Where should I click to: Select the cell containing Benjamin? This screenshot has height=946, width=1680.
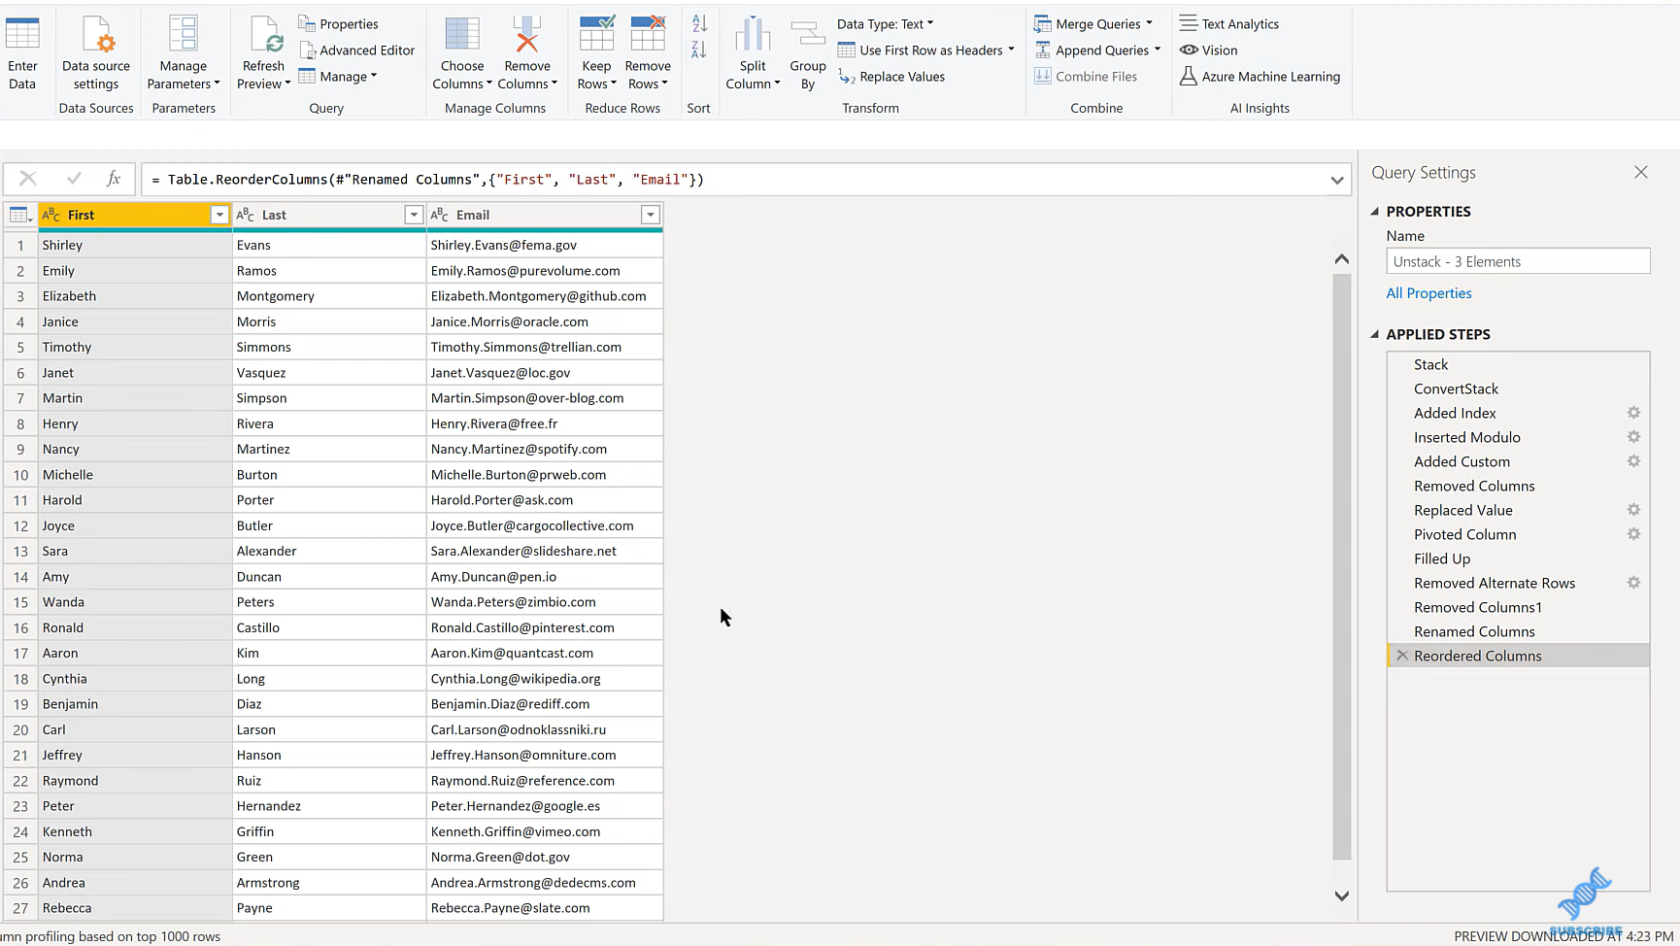click(135, 704)
